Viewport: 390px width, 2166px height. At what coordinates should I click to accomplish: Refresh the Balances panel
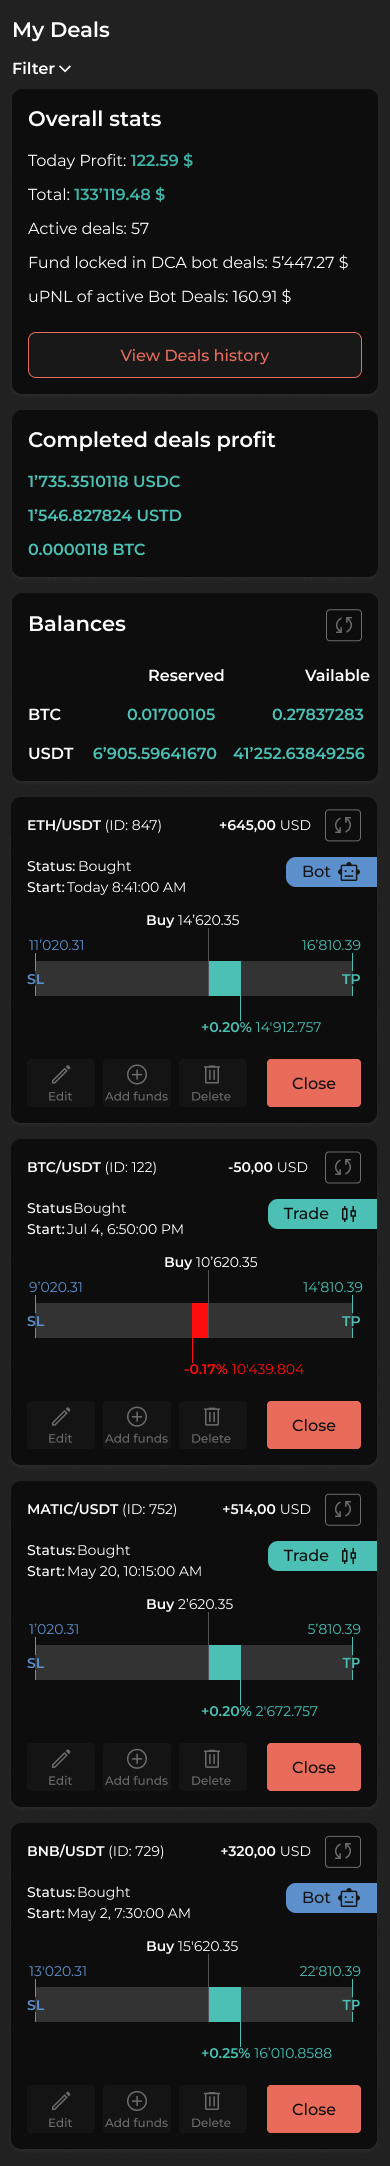click(x=344, y=625)
